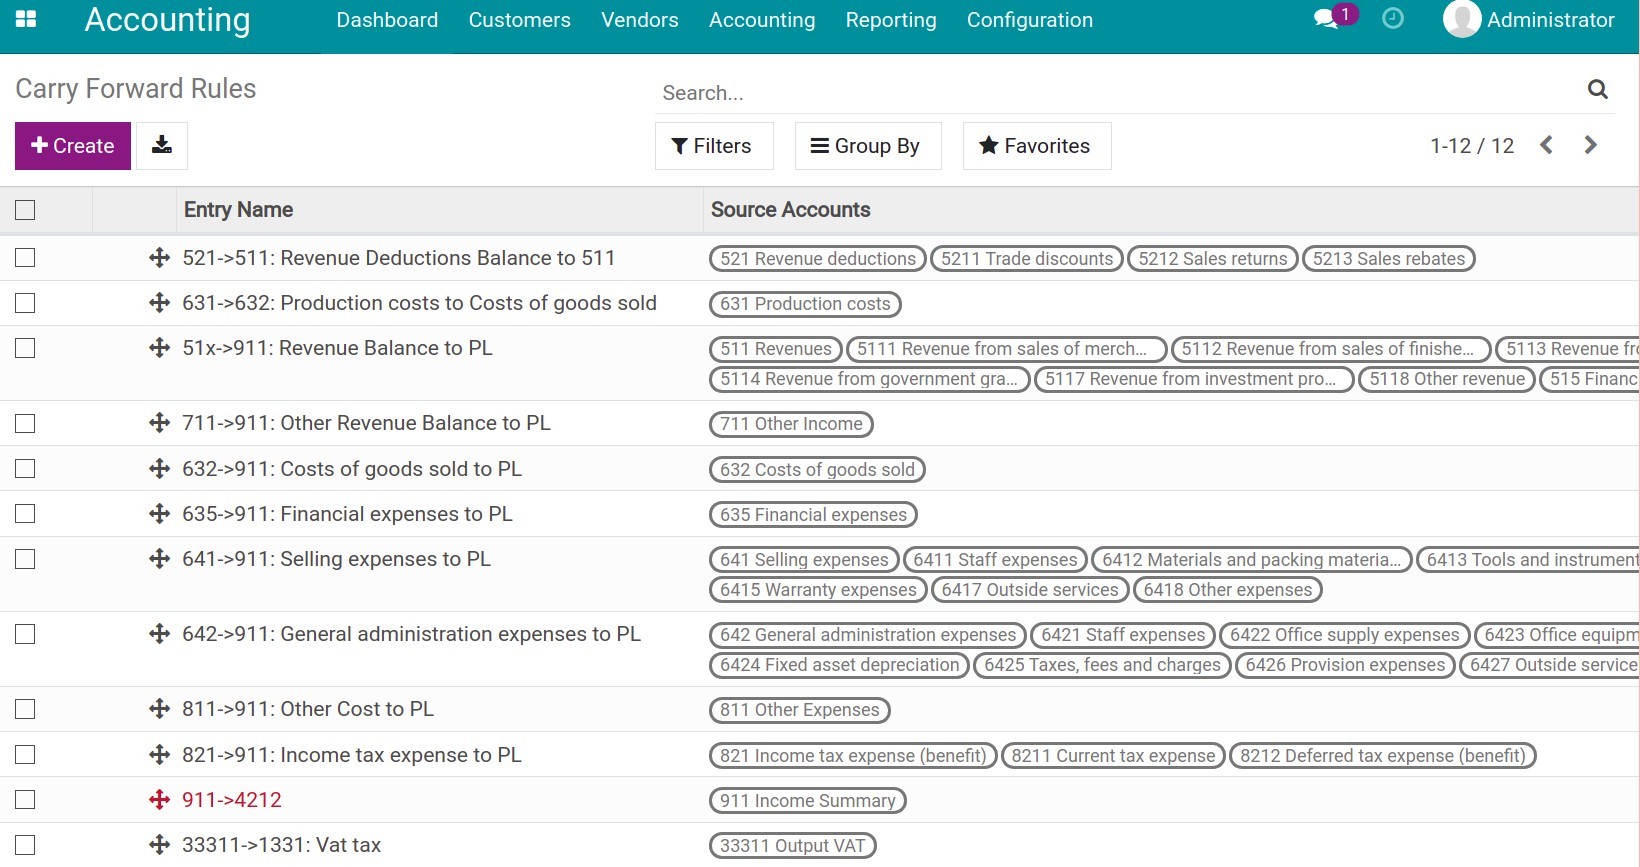
Task: Open the Filters dropdown
Action: (712, 146)
